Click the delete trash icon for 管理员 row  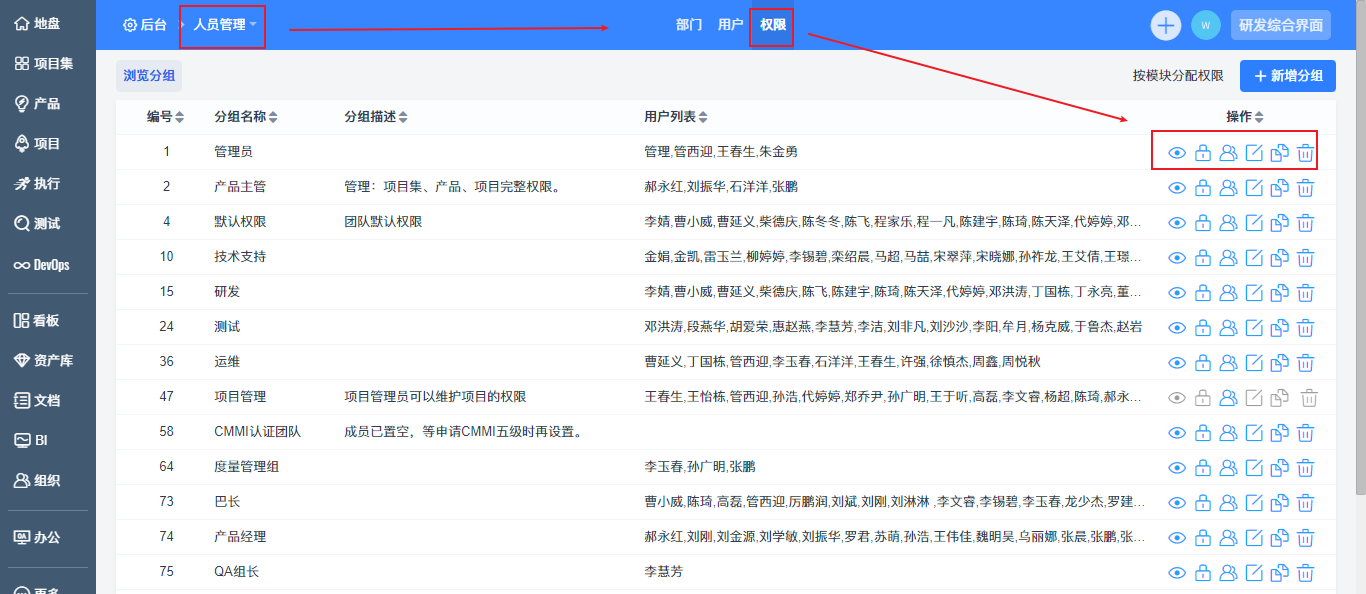coord(1305,153)
